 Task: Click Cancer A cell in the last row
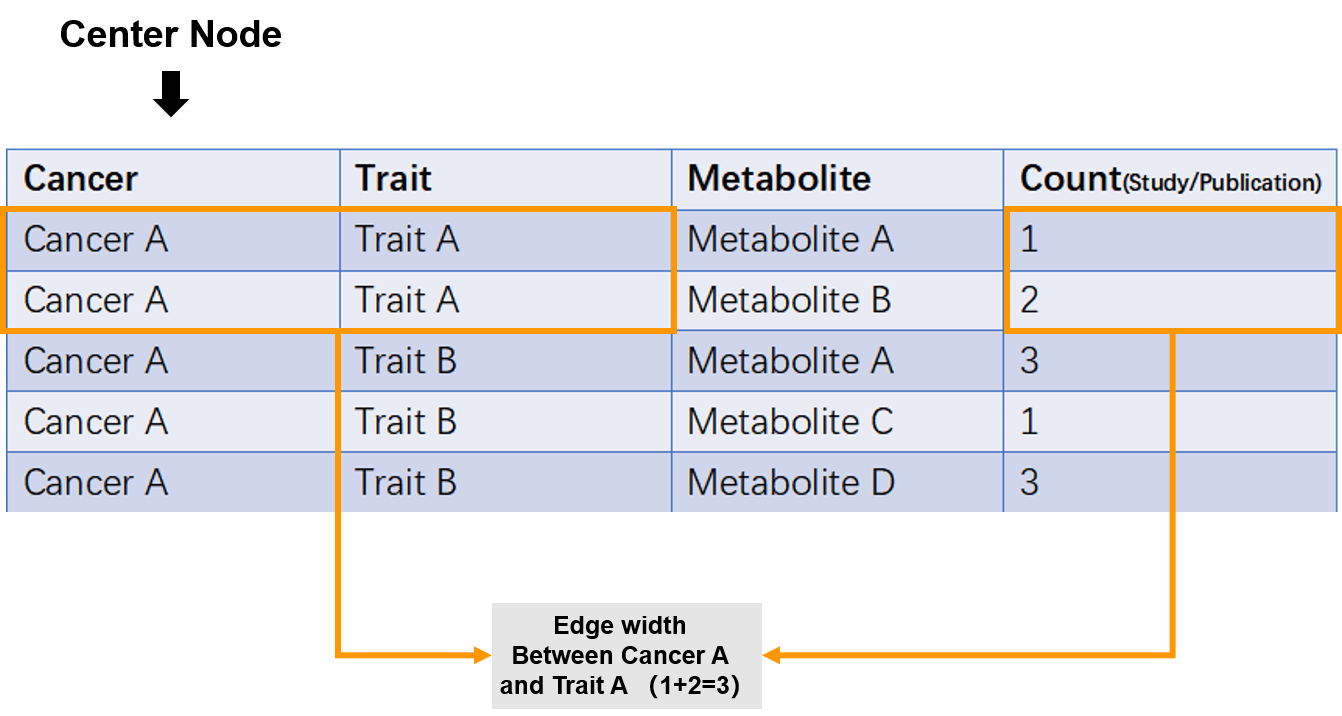click(x=173, y=482)
